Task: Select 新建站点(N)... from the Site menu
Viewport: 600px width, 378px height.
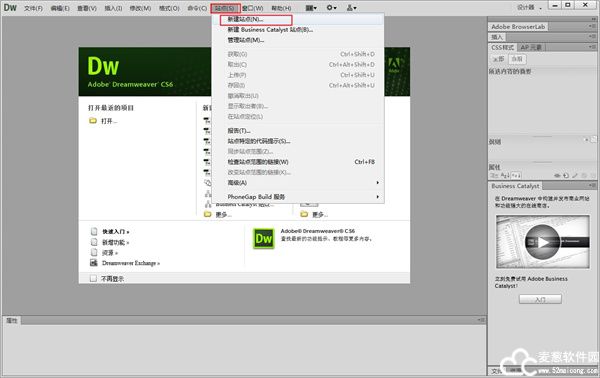Action: point(245,19)
